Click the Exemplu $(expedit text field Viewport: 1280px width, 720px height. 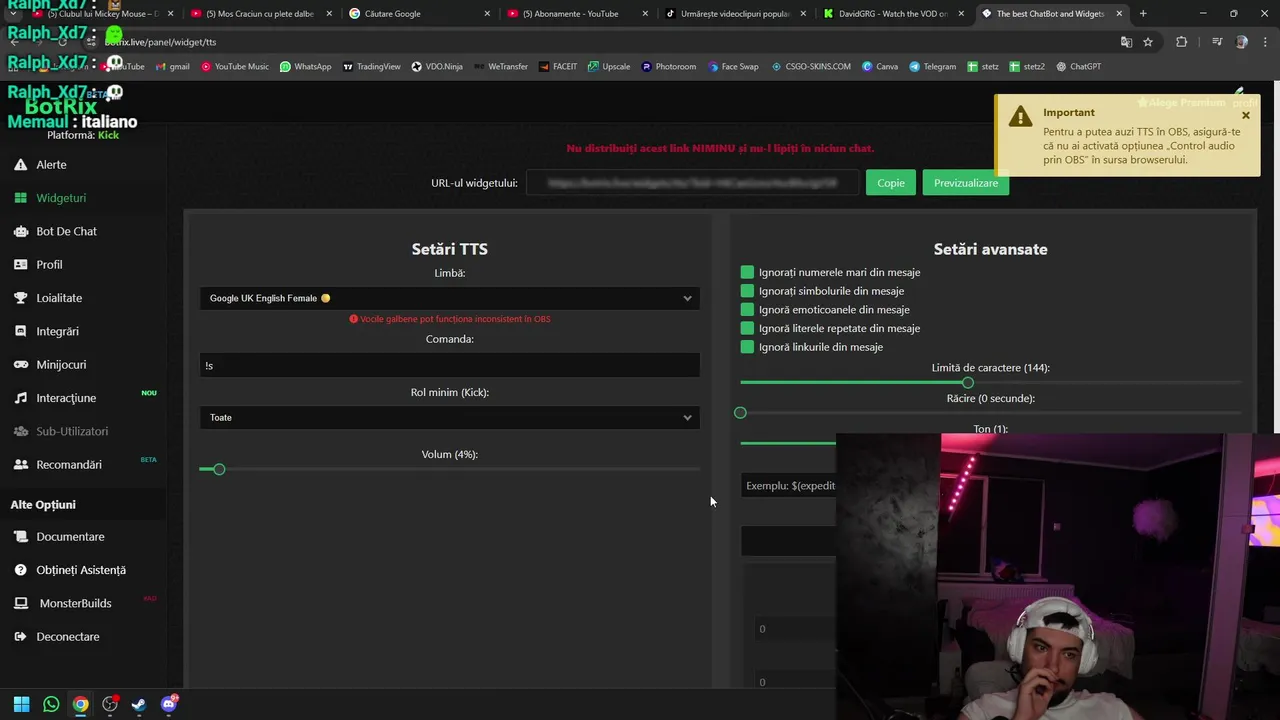click(x=788, y=486)
